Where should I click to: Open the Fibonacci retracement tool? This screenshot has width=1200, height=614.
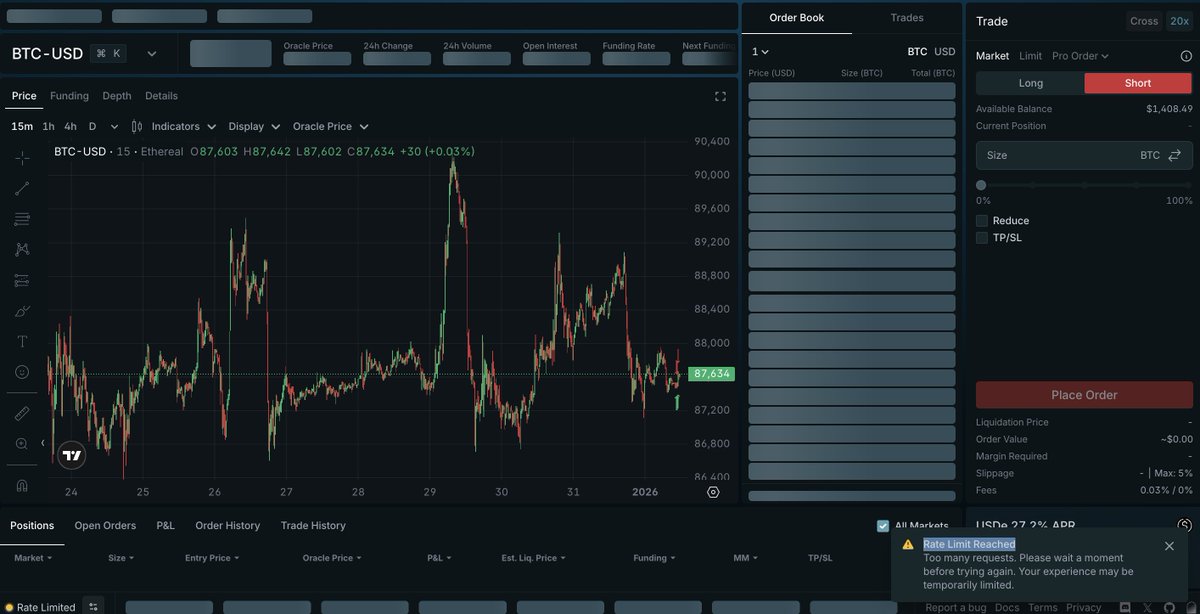(x=22, y=219)
